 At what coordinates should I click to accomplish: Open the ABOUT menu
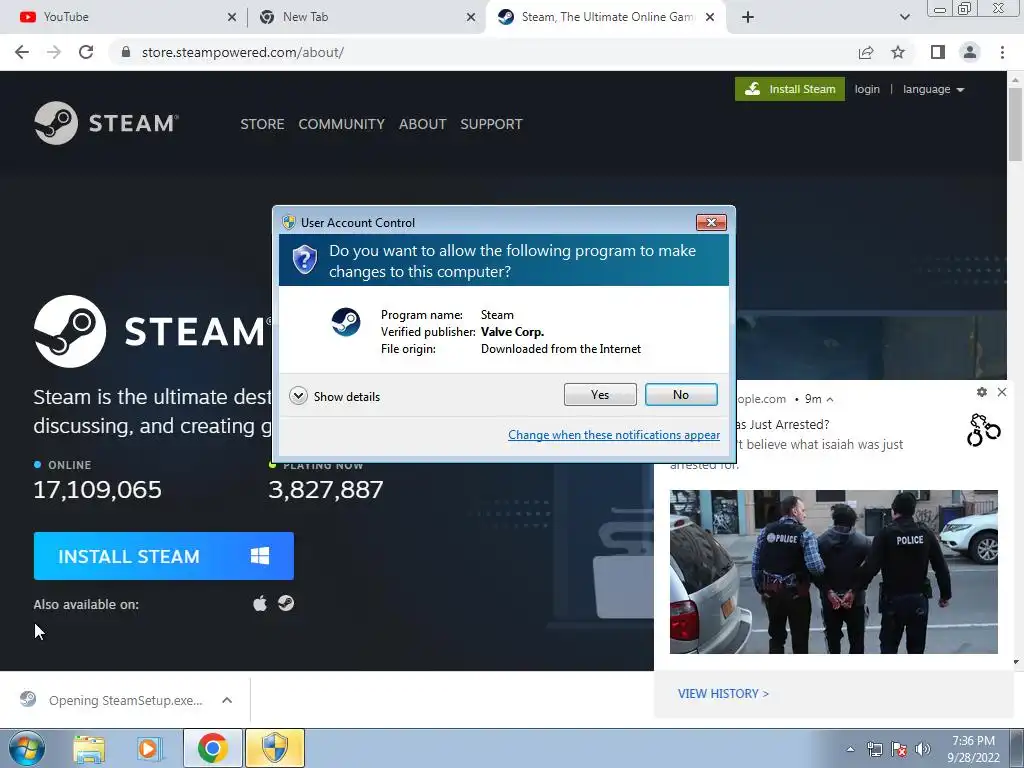coord(423,124)
